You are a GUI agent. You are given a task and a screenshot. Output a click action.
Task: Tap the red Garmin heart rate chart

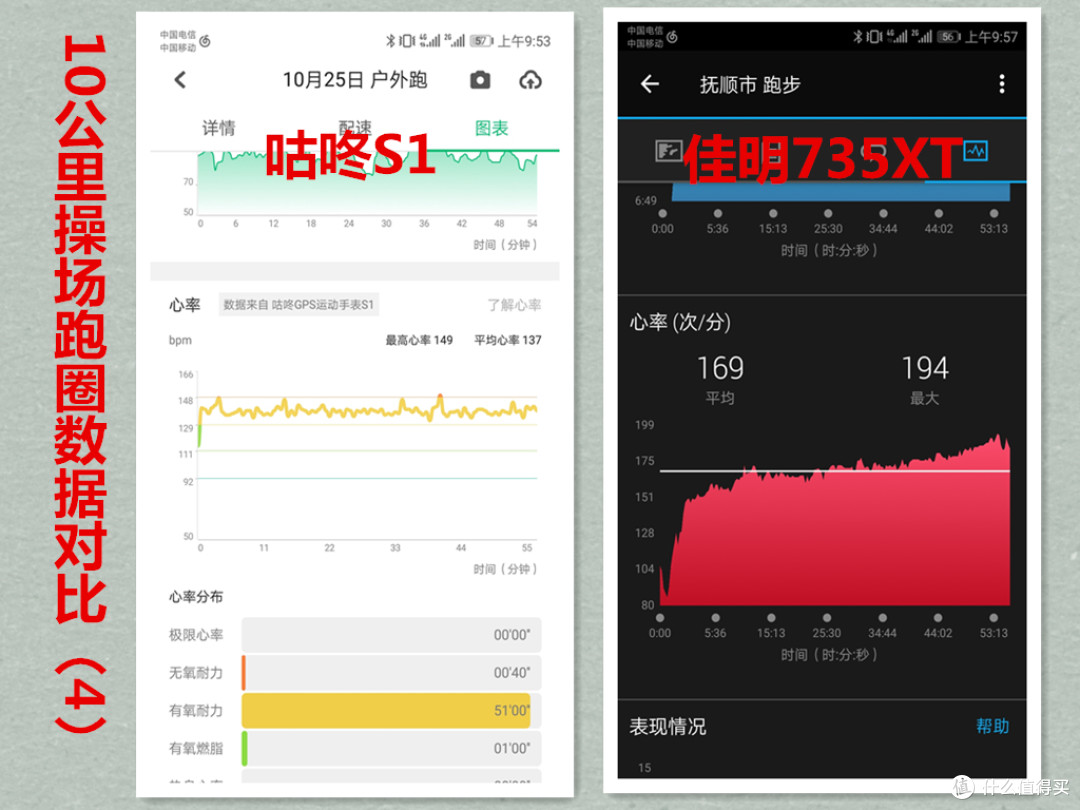(835, 518)
